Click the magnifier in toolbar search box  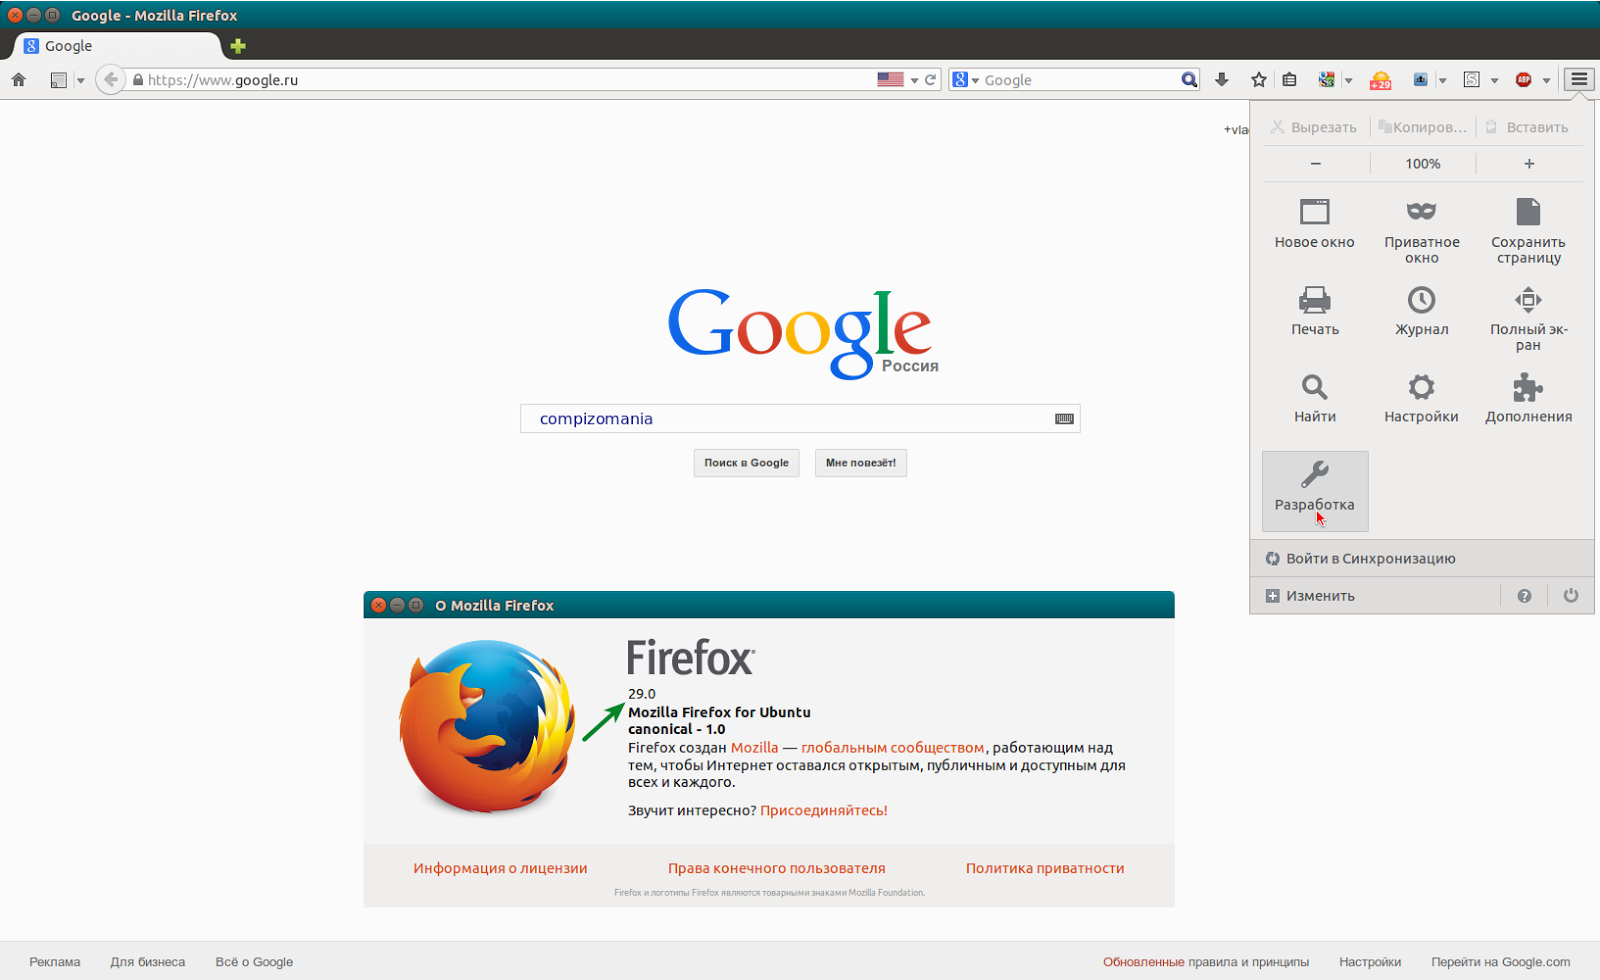[x=1189, y=80]
